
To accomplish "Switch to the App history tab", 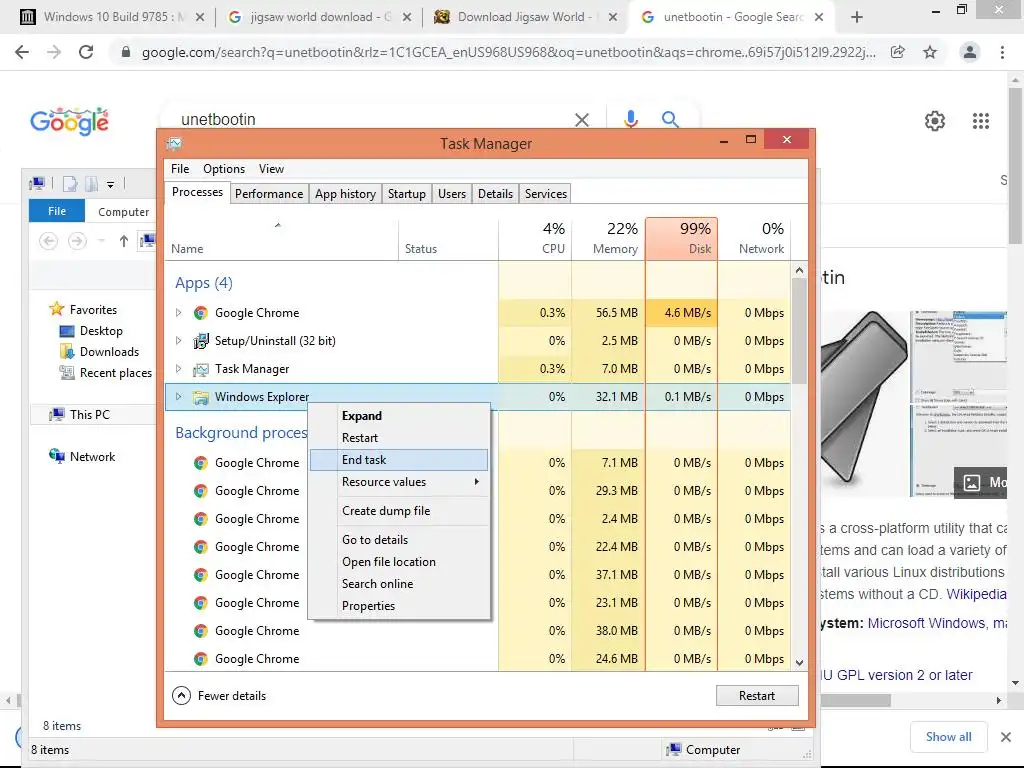I will pyautogui.click(x=345, y=194).
